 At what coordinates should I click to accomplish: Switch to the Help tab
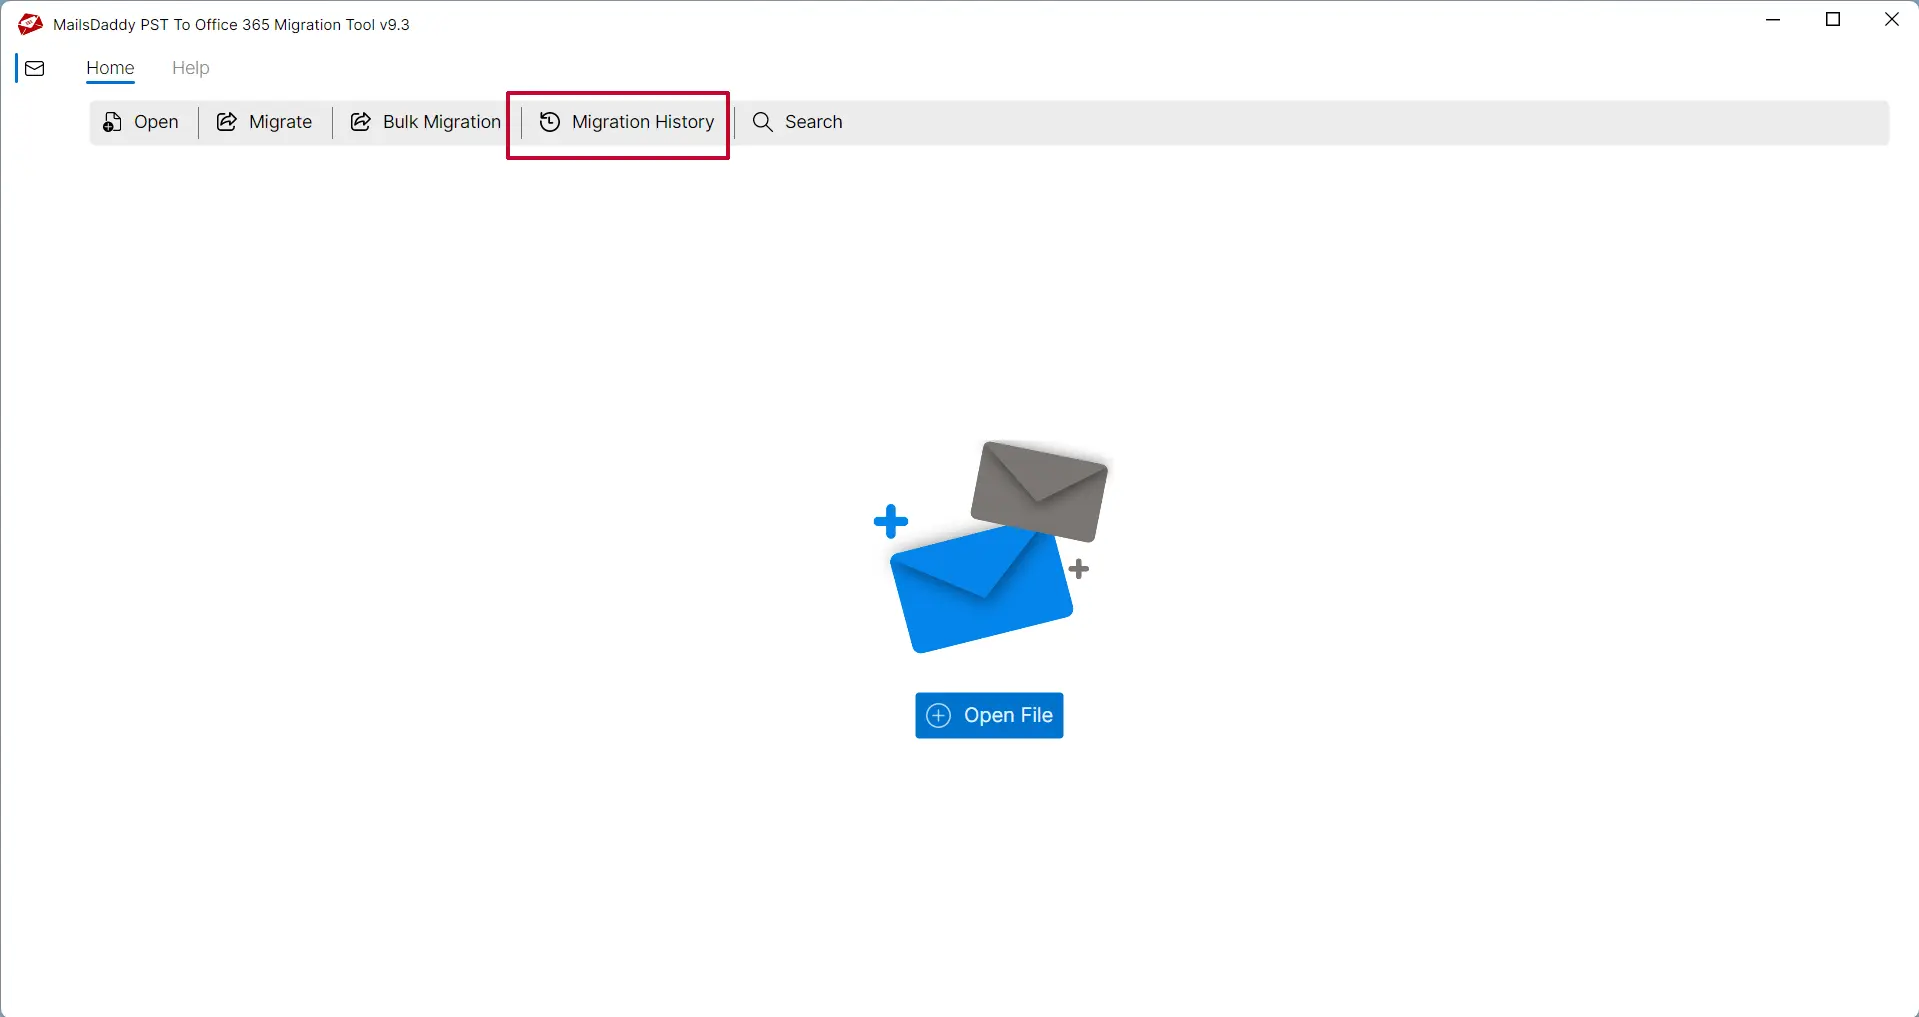(x=191, y=68)
